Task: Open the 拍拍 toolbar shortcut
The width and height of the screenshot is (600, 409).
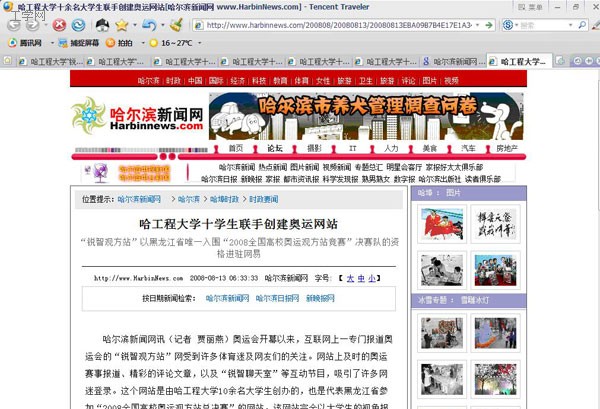Action: pos(118,43)
